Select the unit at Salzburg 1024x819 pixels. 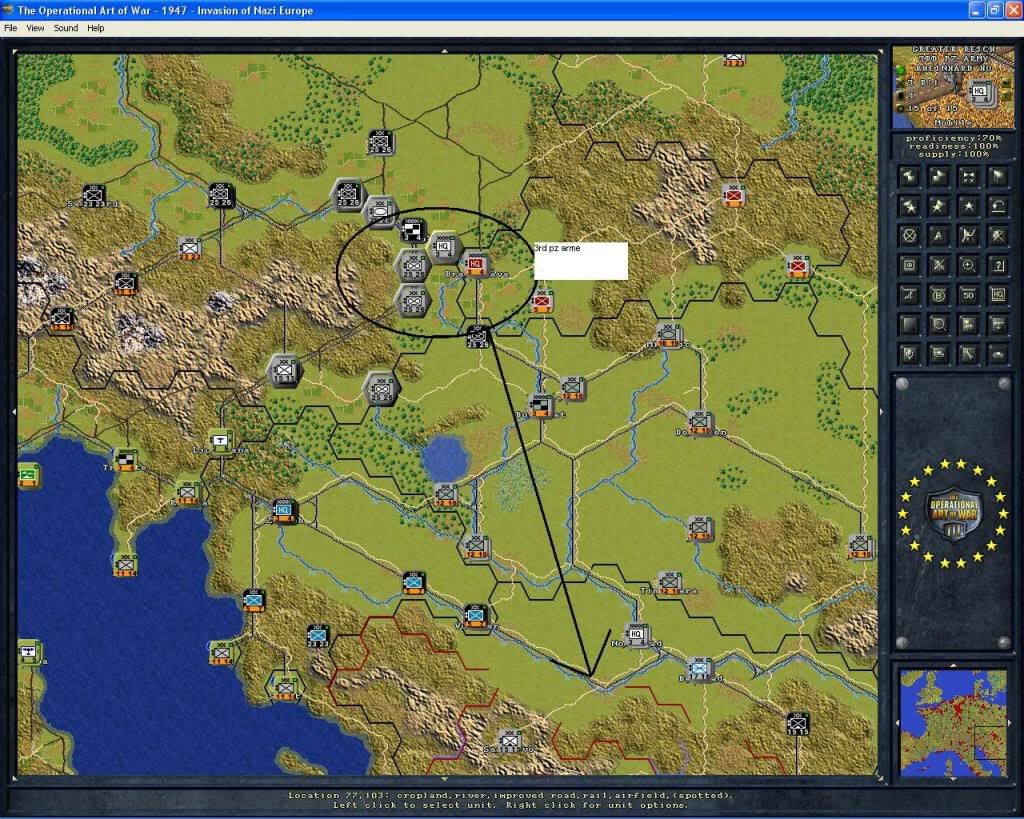pos(94,195)
